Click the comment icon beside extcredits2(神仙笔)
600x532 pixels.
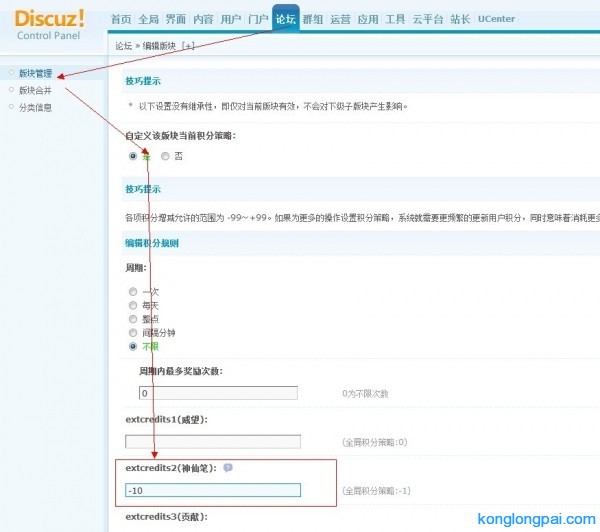[228, 467]
